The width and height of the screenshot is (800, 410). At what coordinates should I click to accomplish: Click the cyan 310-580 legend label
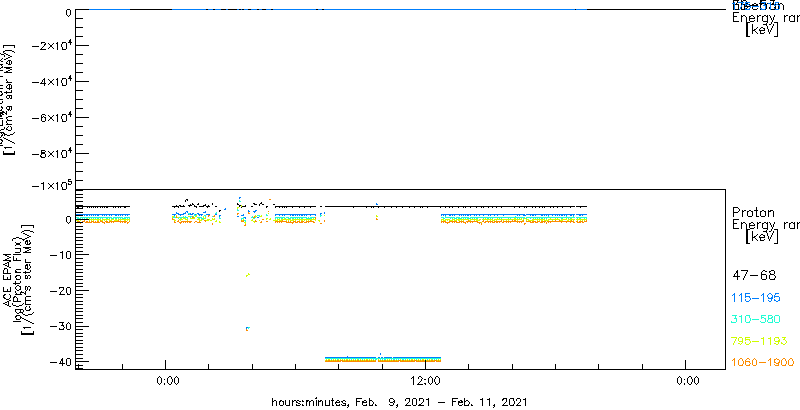756,320
